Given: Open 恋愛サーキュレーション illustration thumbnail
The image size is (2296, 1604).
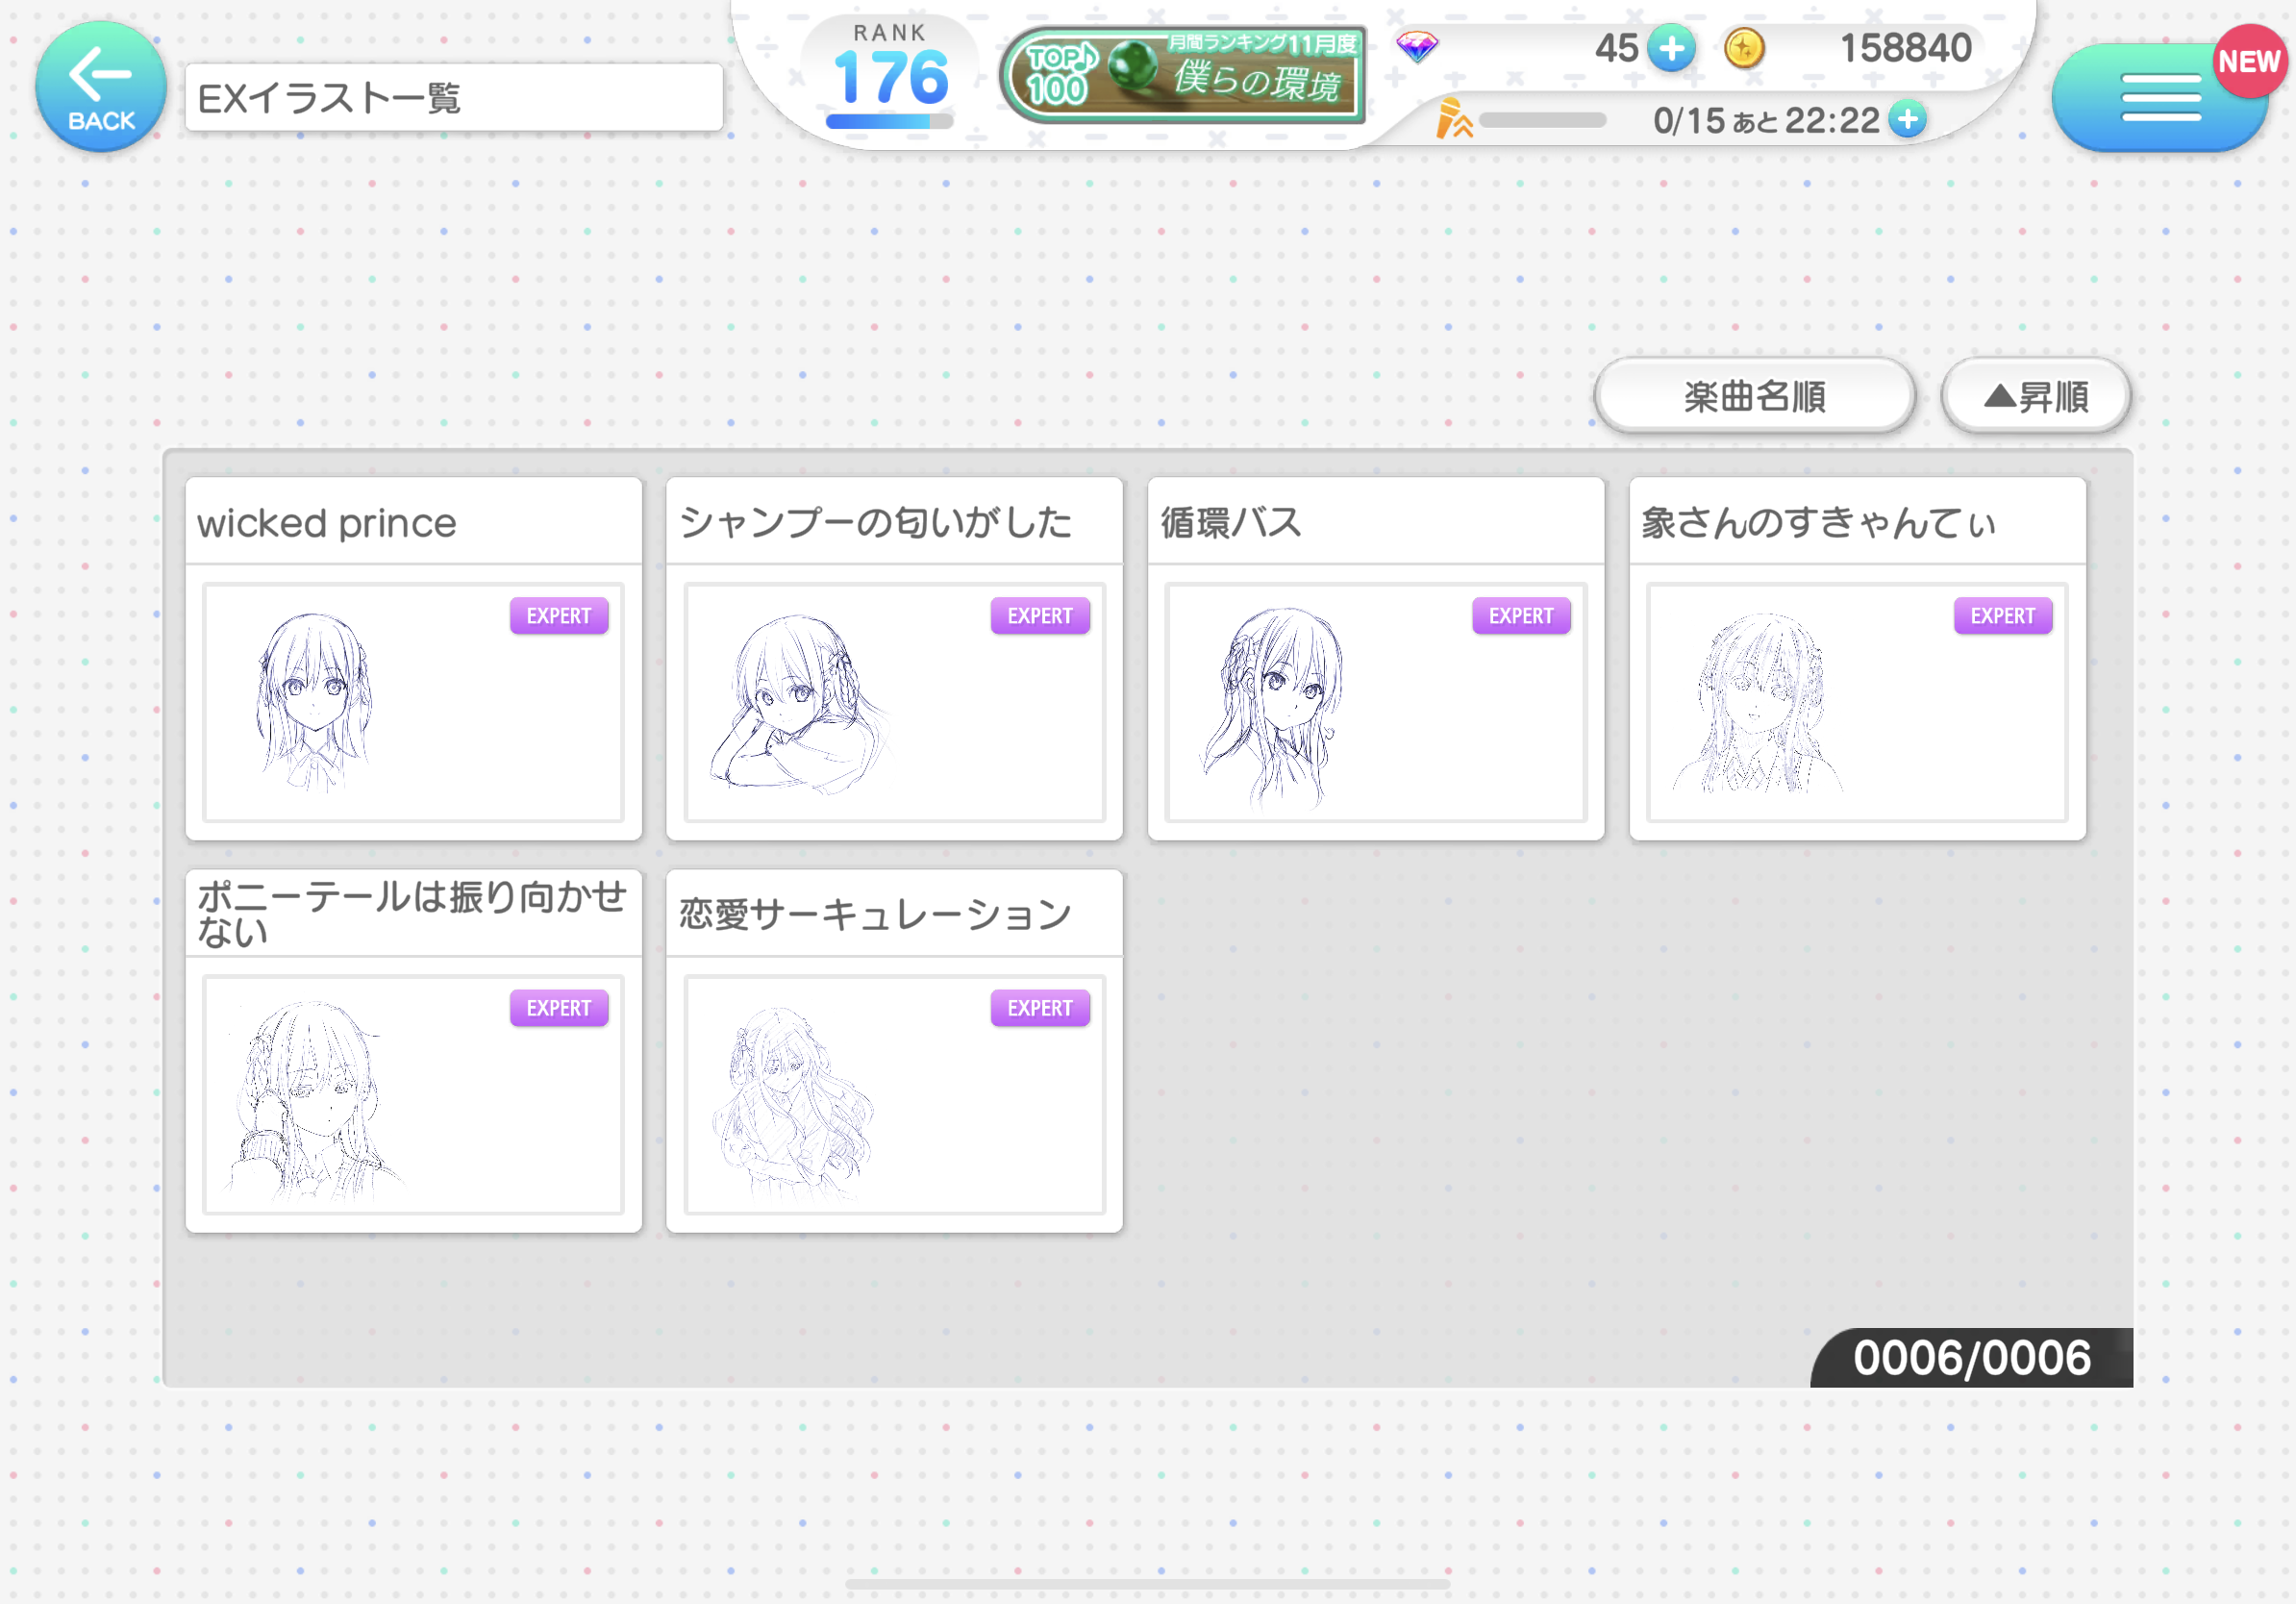Looking at the screenshot, I should (x=894, y=1094).
